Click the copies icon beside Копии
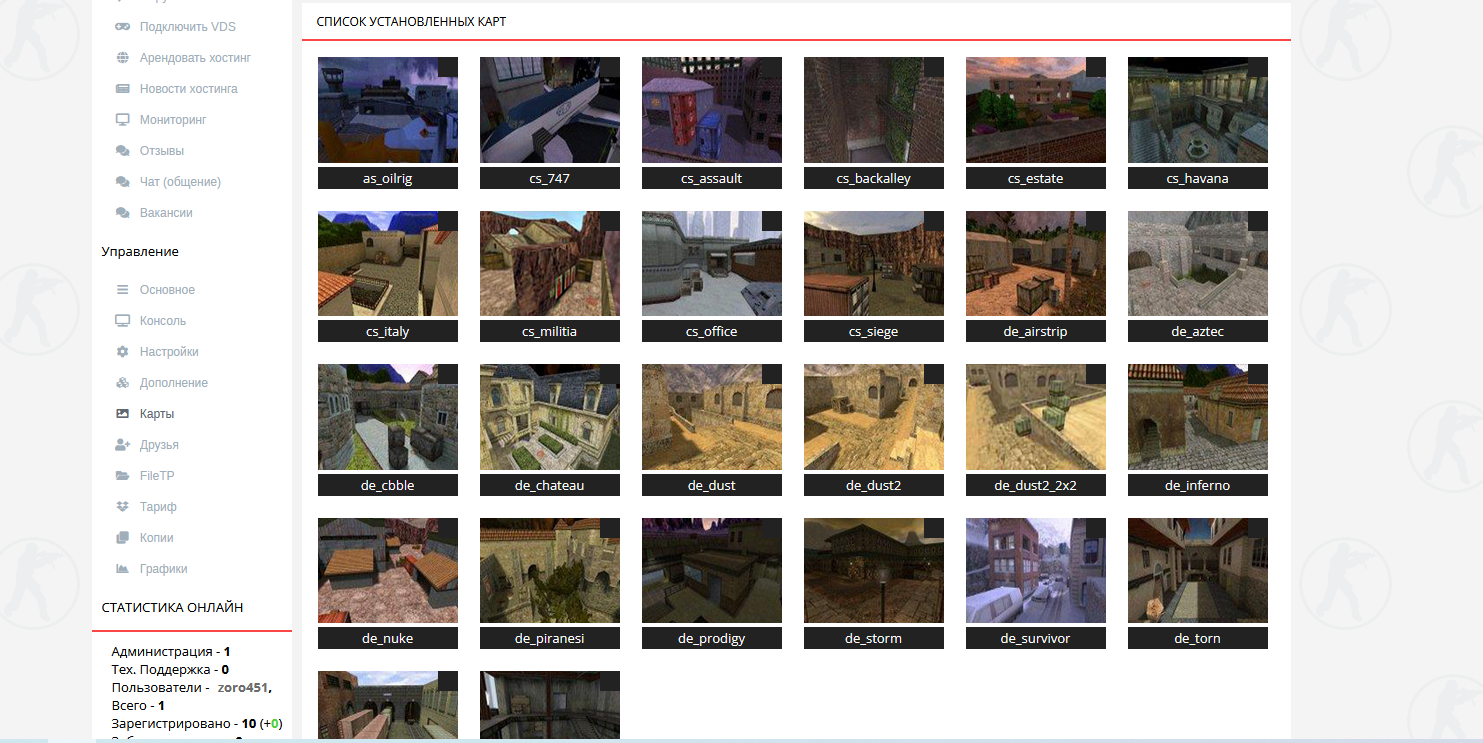The height and width of the screenshot is (743, 1483). (123, 538)
